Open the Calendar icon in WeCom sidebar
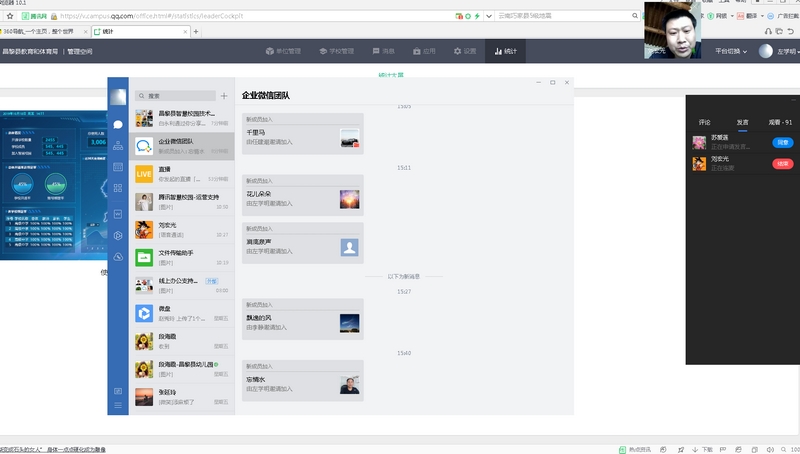The width and height of the screenshot is (800, 454). [x=118, y=167]
